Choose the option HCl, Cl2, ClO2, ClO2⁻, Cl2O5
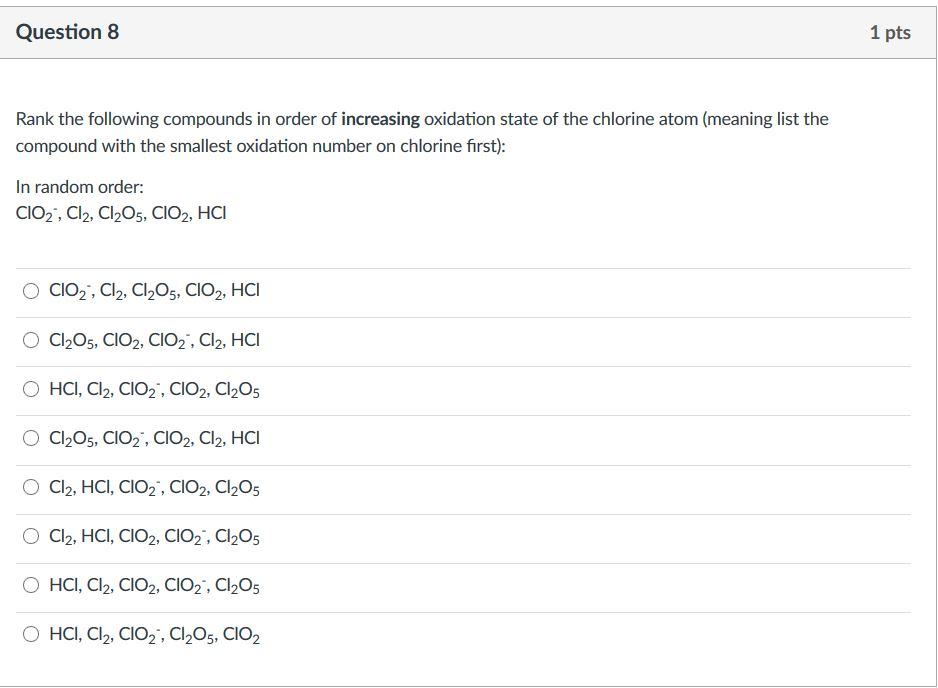 click(29, 586)
